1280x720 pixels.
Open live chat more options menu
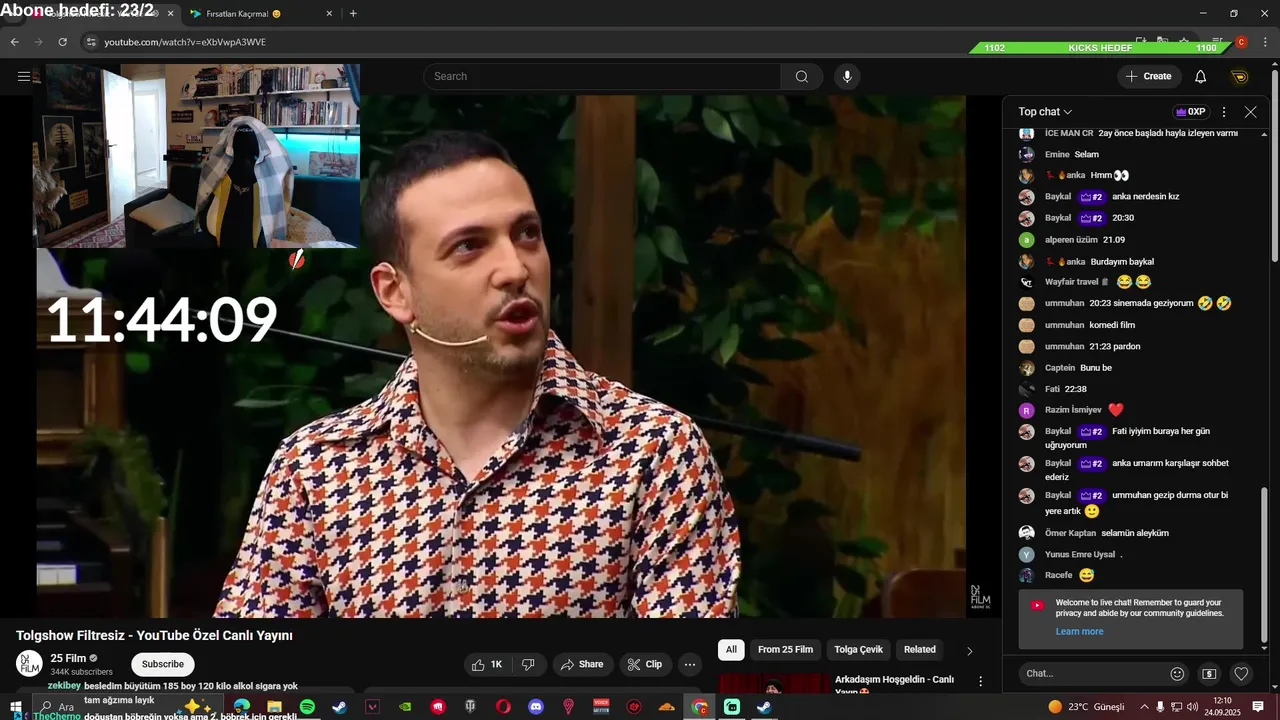(1224, 112)
